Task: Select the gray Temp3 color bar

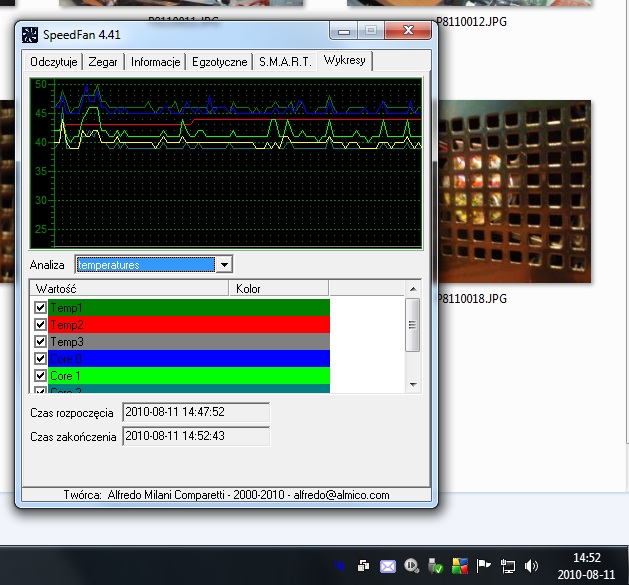Action: [x=189, y=341]
